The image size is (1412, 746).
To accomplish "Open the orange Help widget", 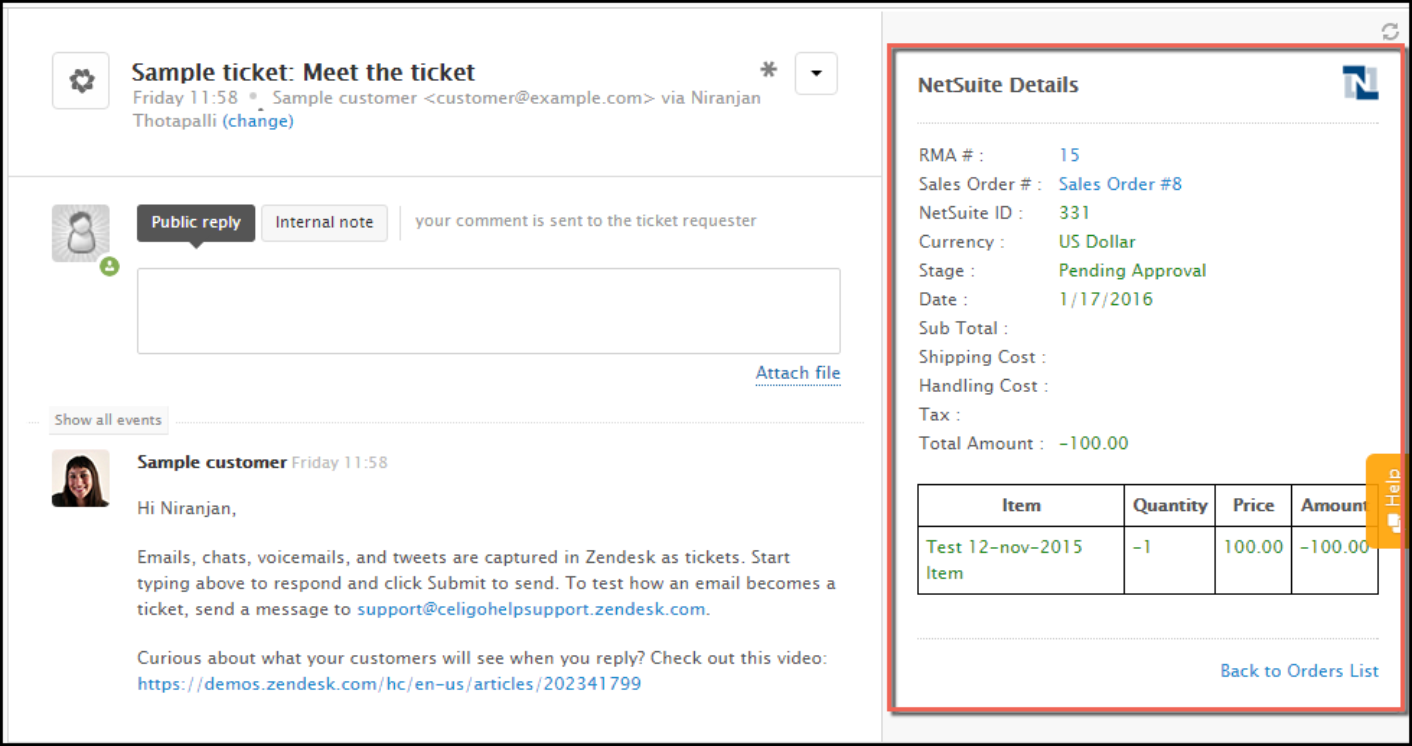I will click(1388, 501).
